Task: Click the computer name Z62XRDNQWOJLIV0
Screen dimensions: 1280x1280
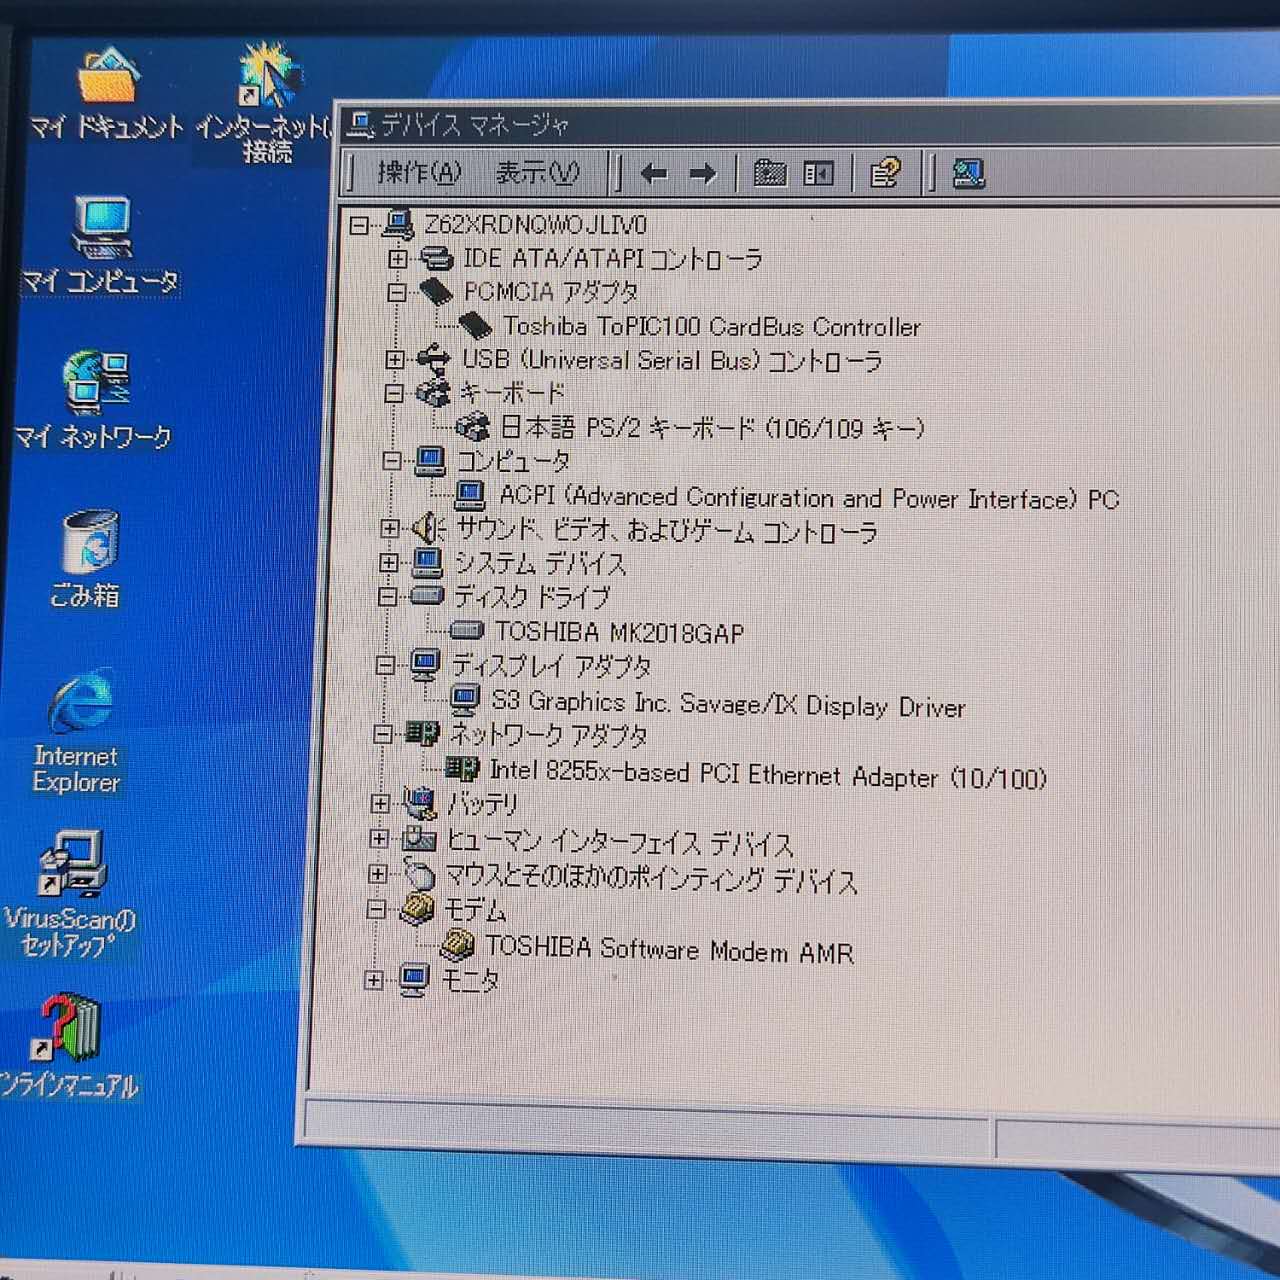Action: click(535, 225)
